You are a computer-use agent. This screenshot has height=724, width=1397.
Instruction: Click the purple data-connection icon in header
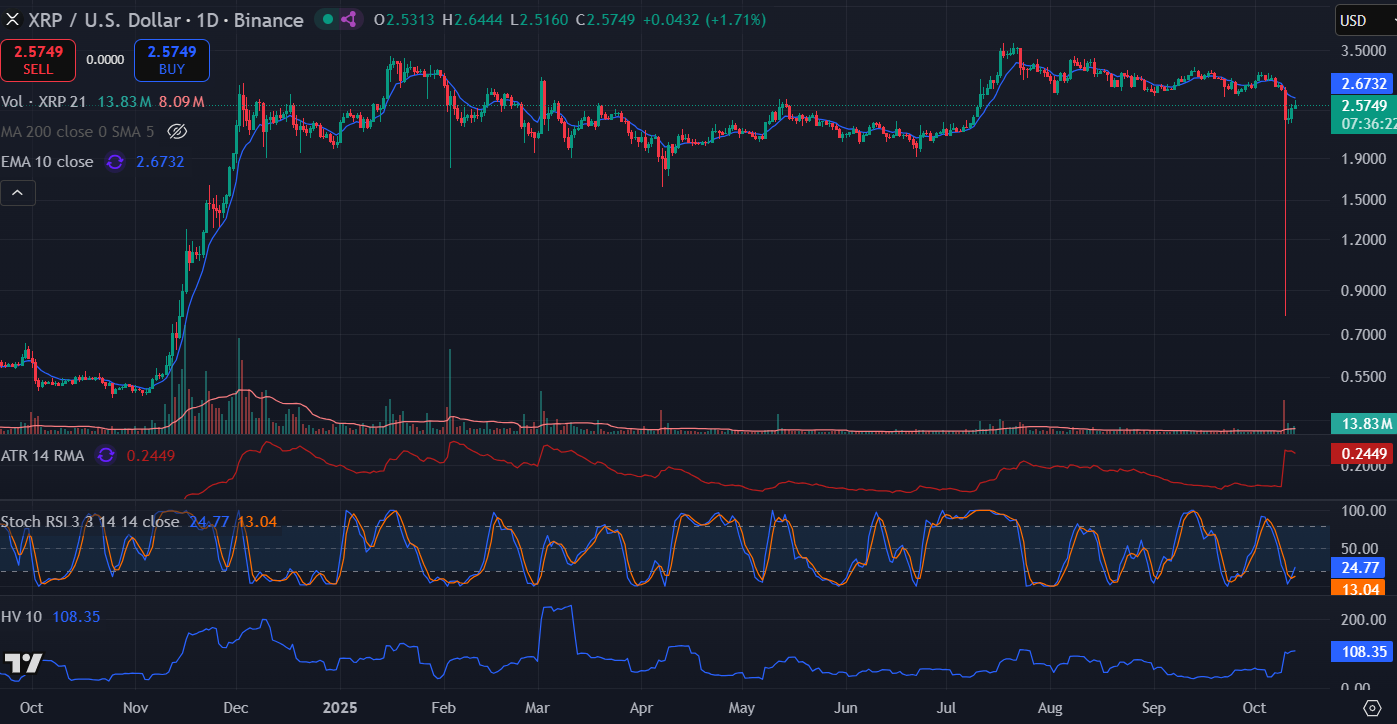point(349,20)
